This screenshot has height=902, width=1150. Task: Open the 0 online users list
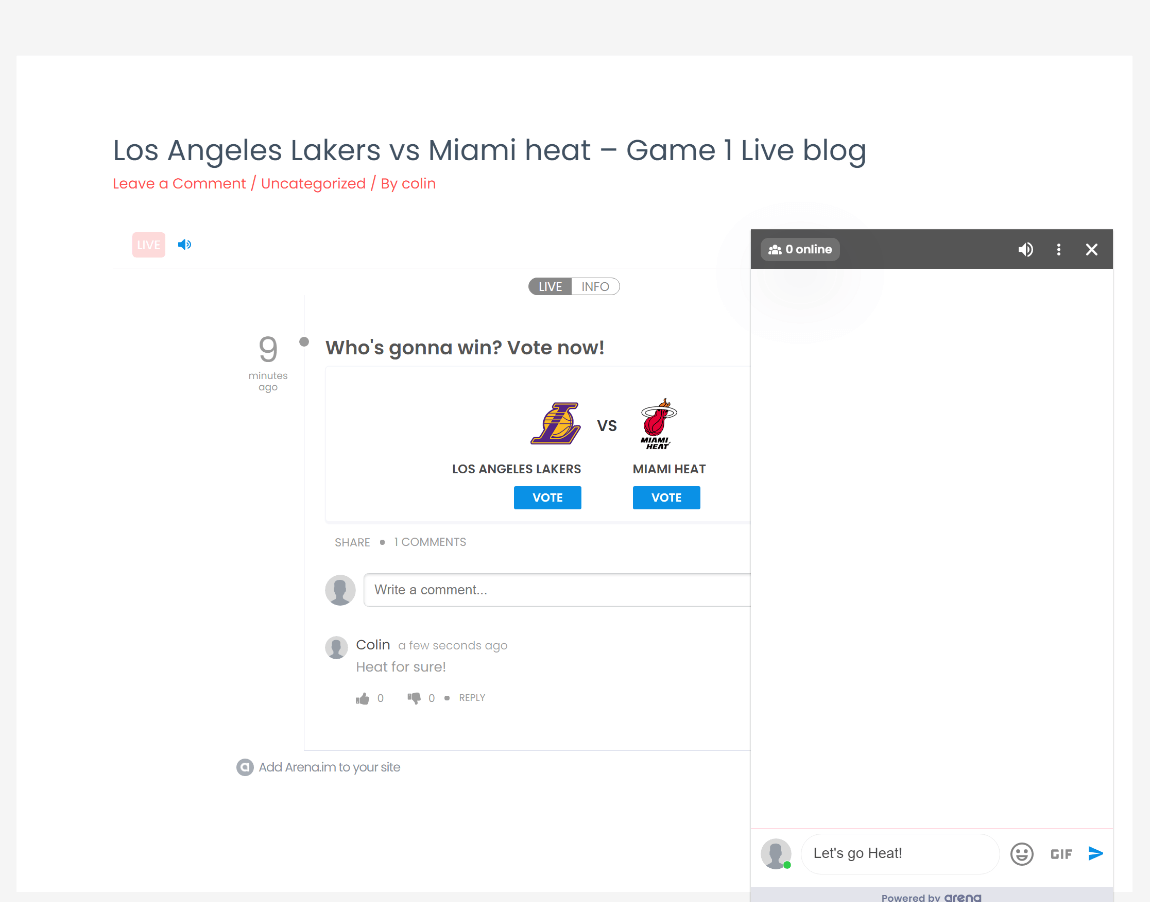(800, 249)
